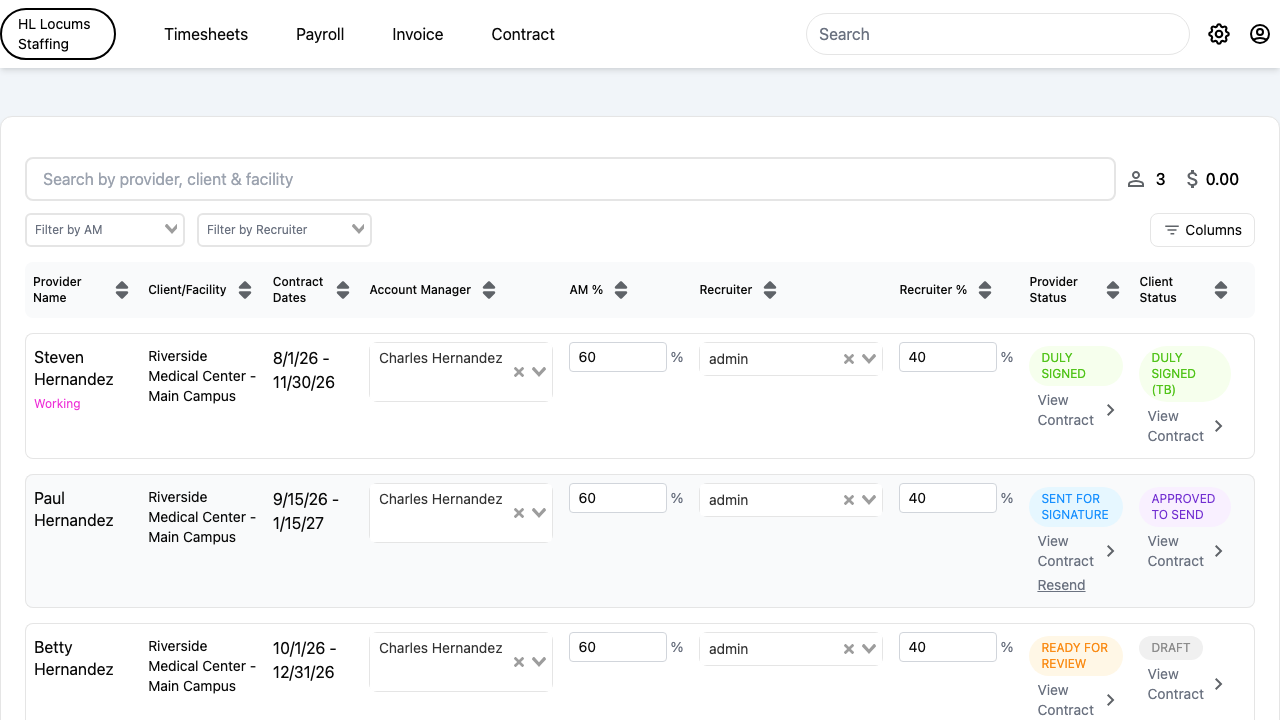This screenshot has width=1280, height=720.
Task: Clear account manager for Steven Hernandez
Action: pos(519,372)
